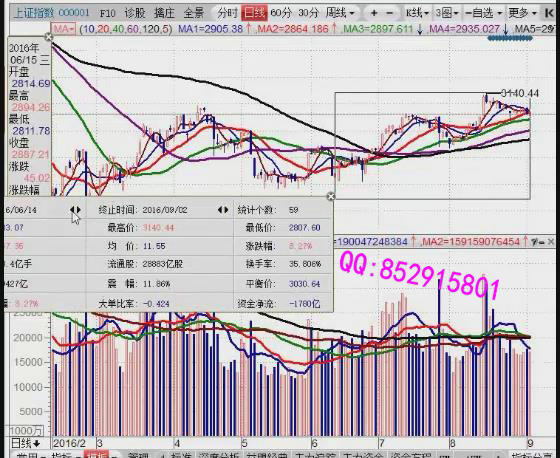Select the 60分 period tab

click(281, 13)
